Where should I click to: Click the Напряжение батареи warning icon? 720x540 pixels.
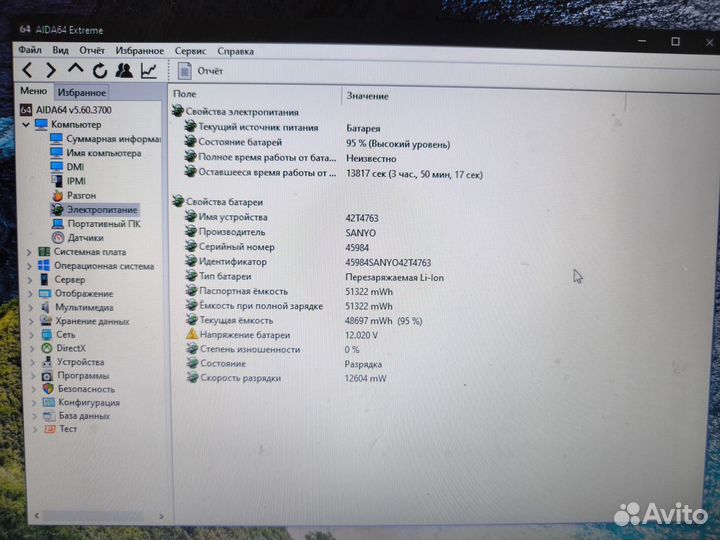[192, 334]
